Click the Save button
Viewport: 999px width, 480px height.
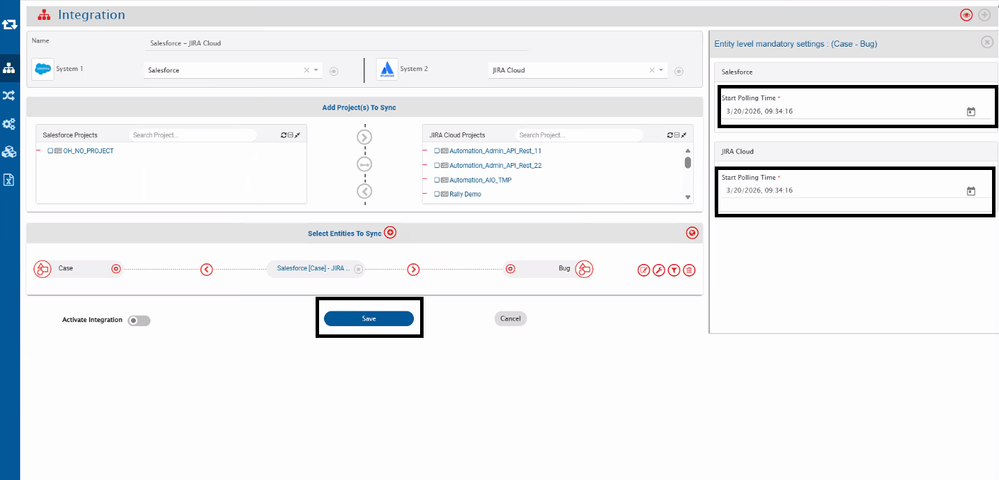(369, 319)
